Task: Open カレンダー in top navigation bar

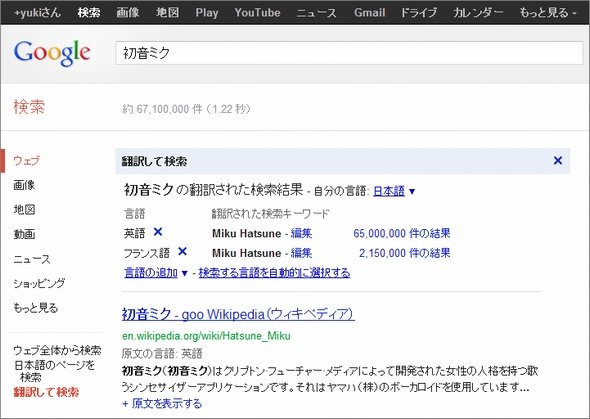Action: tap(478, 13)
